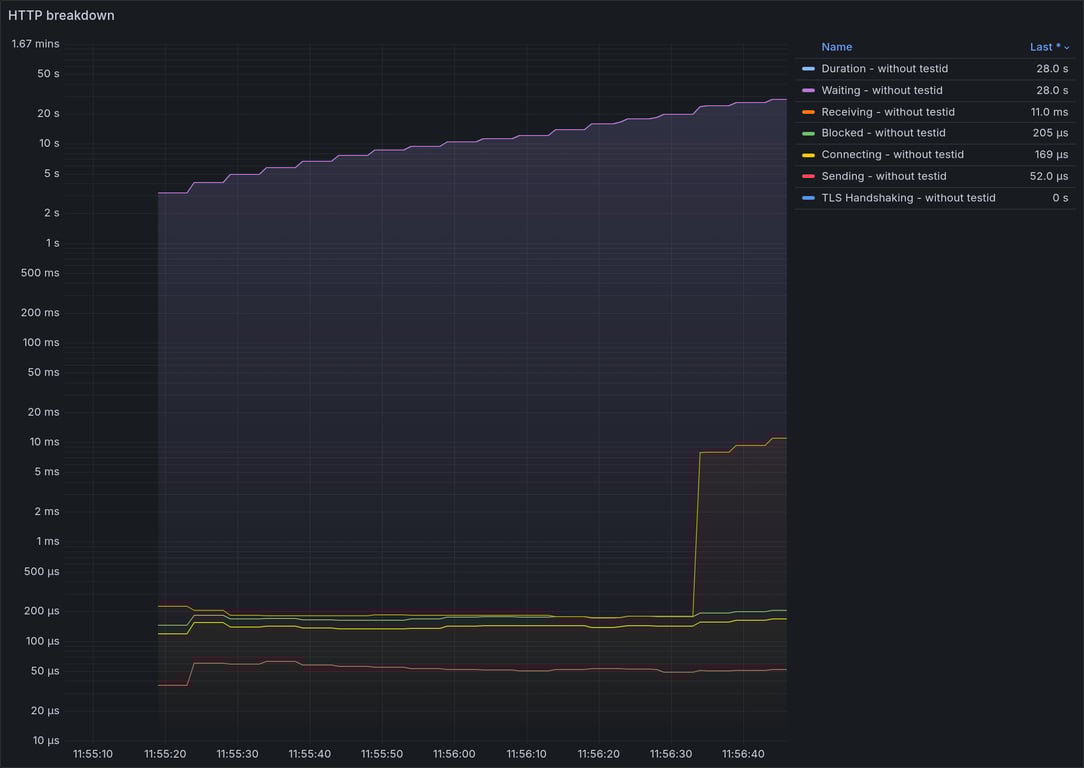Click the 11:56:00 time axis label
The image size is (1084, 768).
pos(454,753)
